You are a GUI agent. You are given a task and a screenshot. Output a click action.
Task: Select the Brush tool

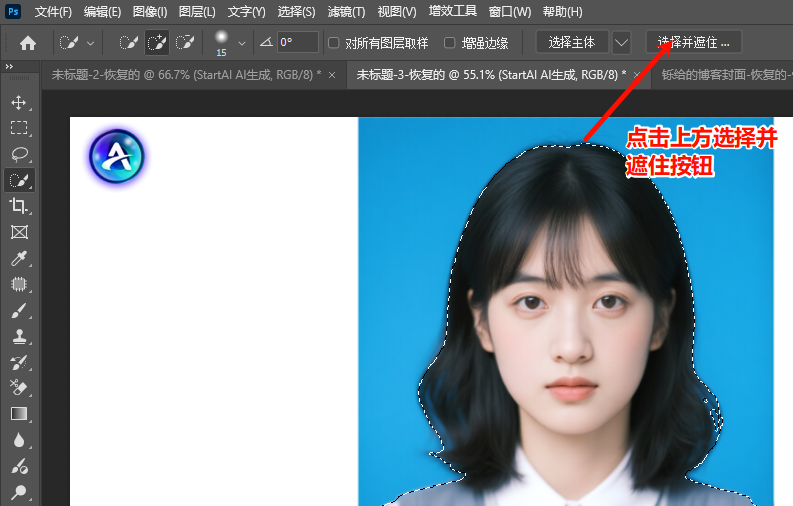[x=19, y=310]
